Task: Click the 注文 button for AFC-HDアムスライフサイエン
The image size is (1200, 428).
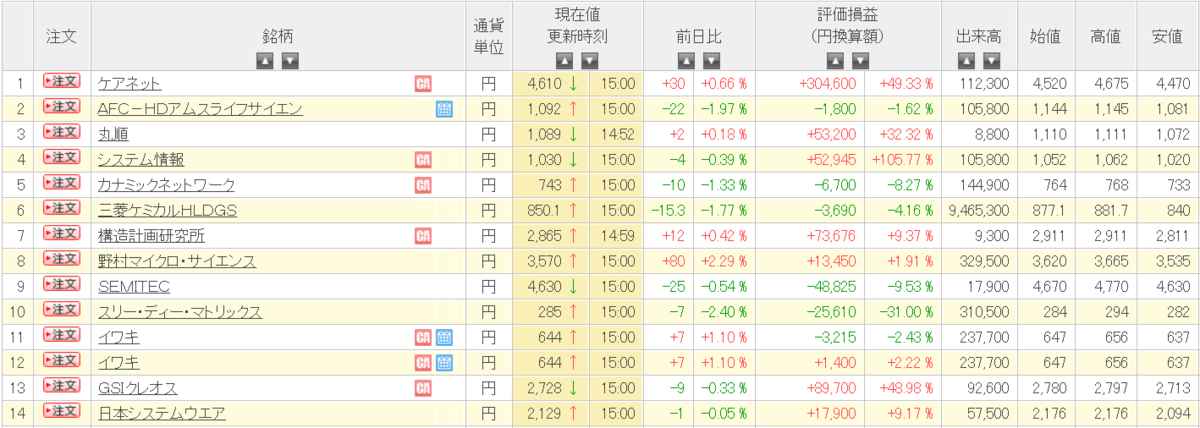Action: pos(61,107)
